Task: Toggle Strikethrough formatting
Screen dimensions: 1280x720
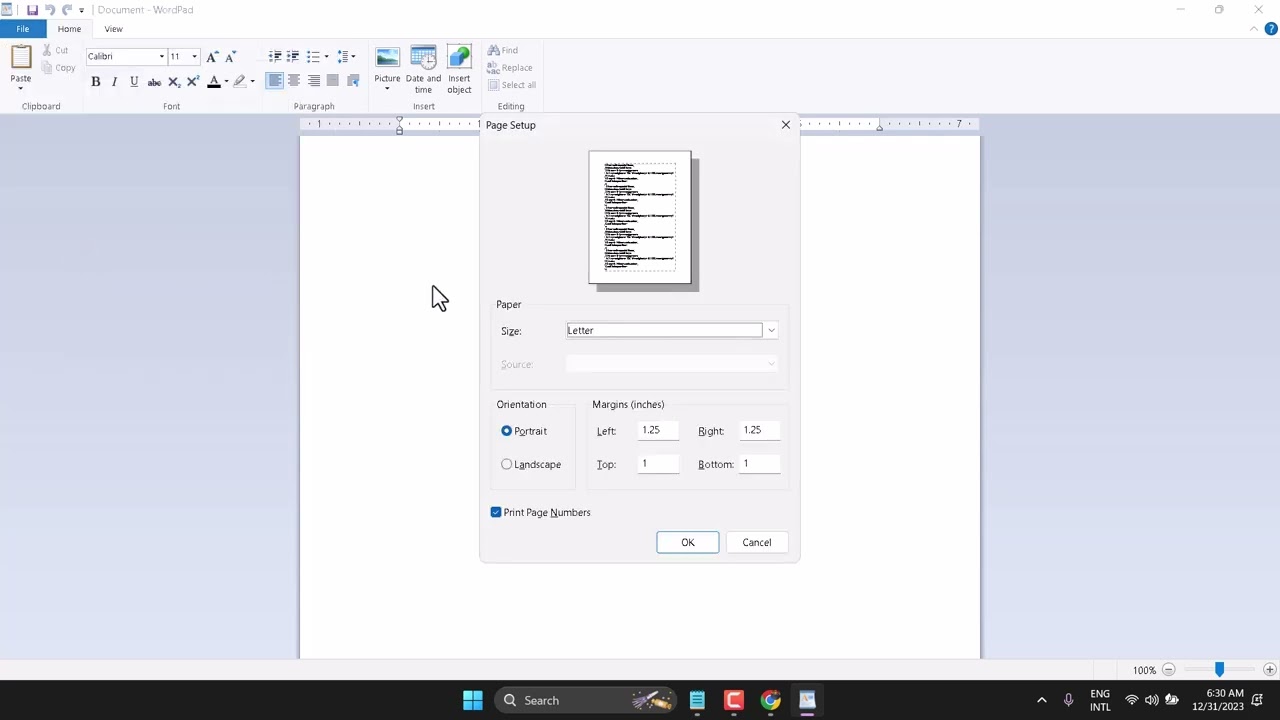Action: [x=154, y=82]
